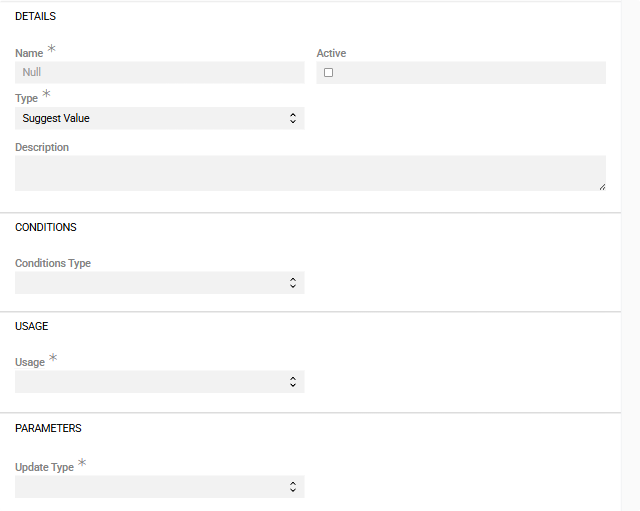The height and width of the screenshot is (511, 640).
Task: Enable the Active checkbox
Action: tap(328, 72)
